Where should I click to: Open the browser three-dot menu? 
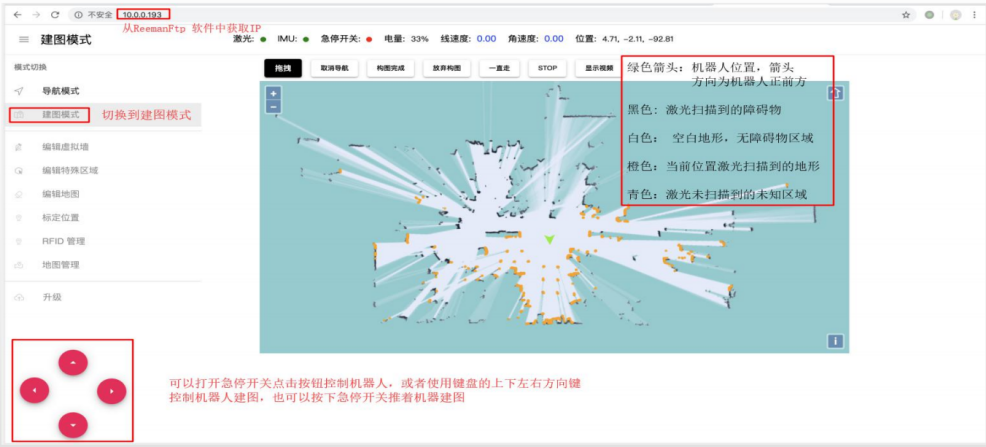[973, 15]
